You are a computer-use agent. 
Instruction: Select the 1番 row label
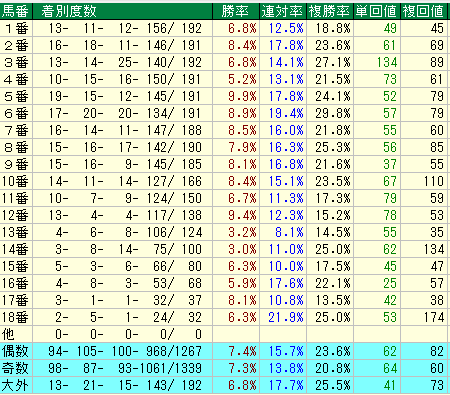16,28
